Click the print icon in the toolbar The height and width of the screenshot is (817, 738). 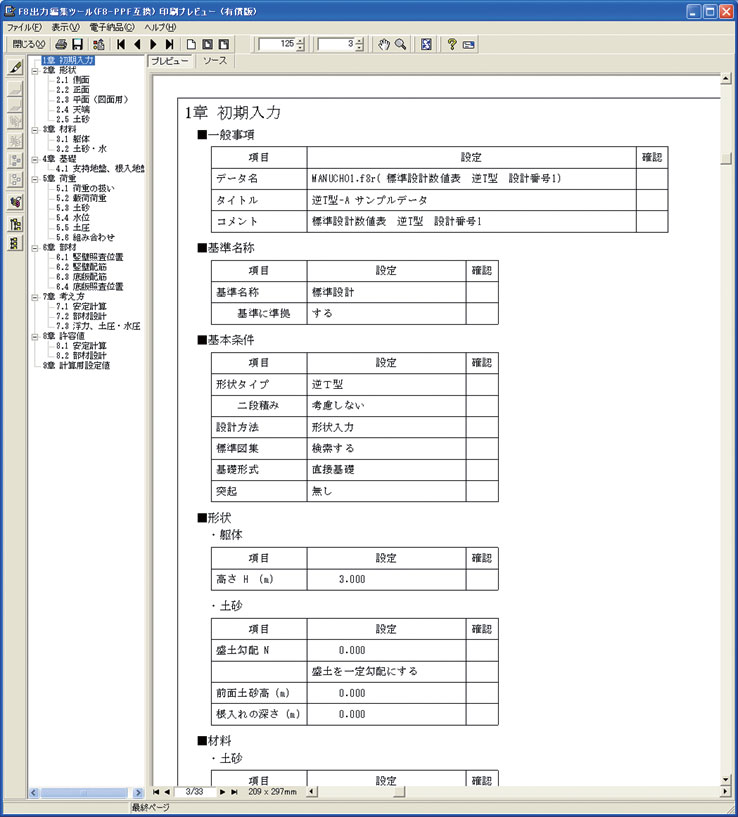click(61, 44)
